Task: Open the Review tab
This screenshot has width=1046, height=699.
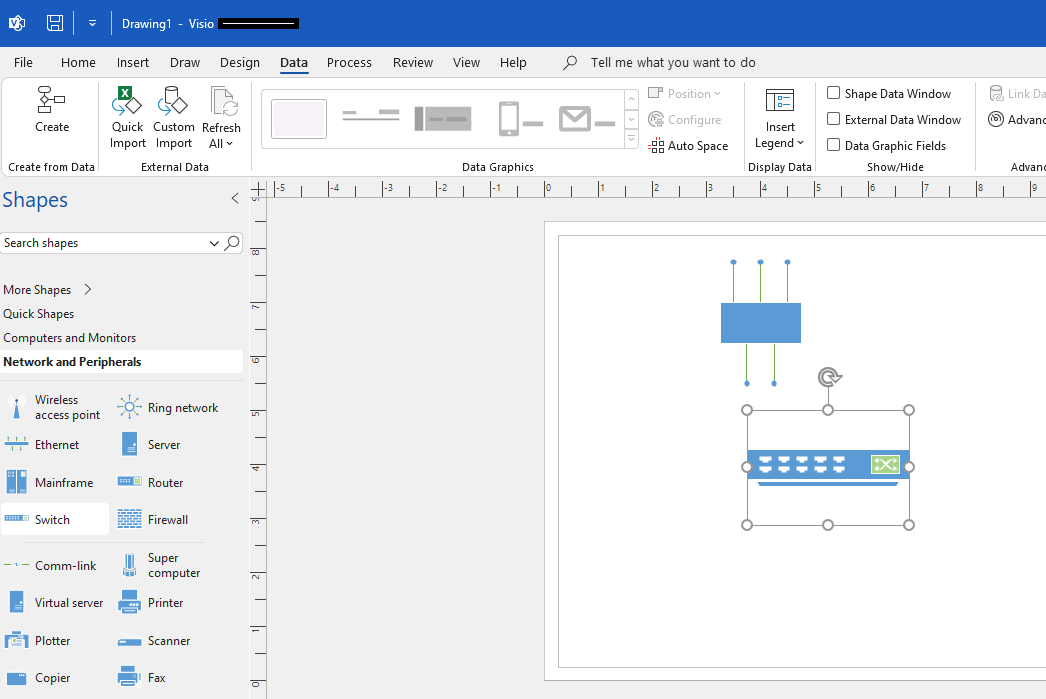Action: point(412,63)
